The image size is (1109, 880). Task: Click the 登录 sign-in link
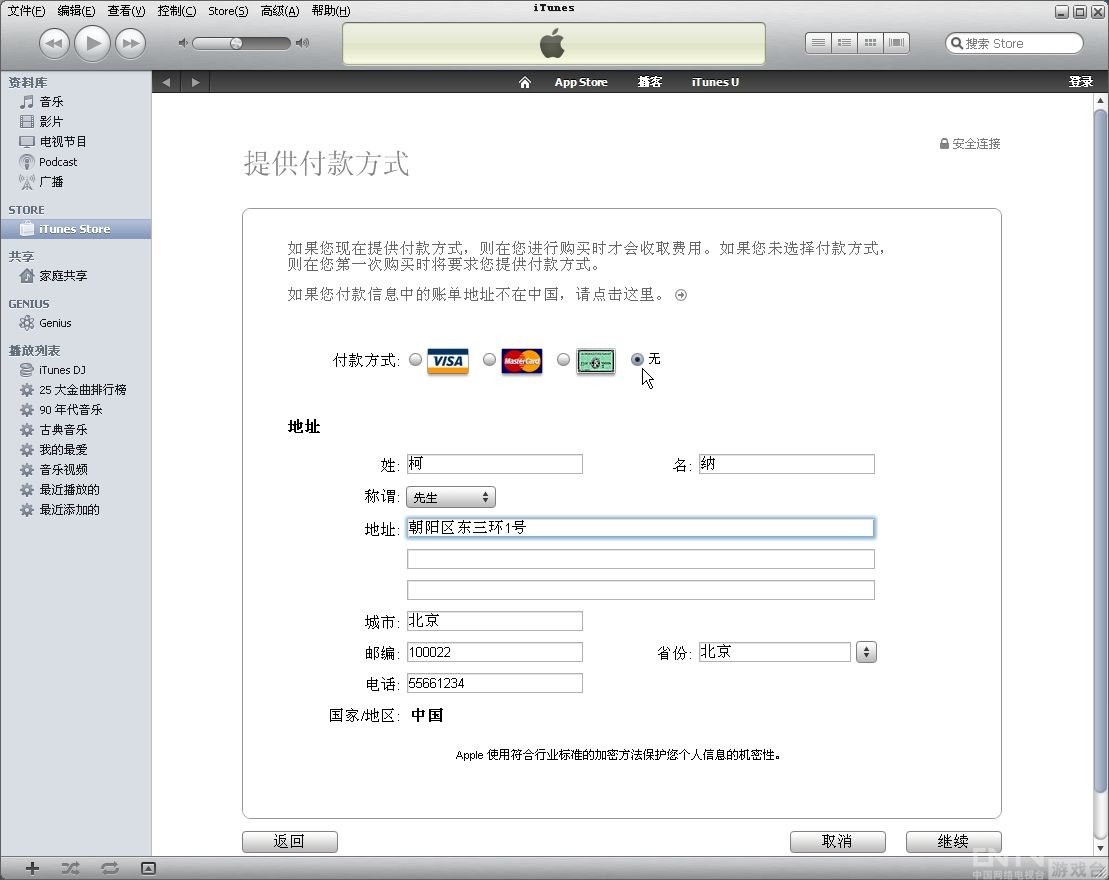coord(1081,82)
